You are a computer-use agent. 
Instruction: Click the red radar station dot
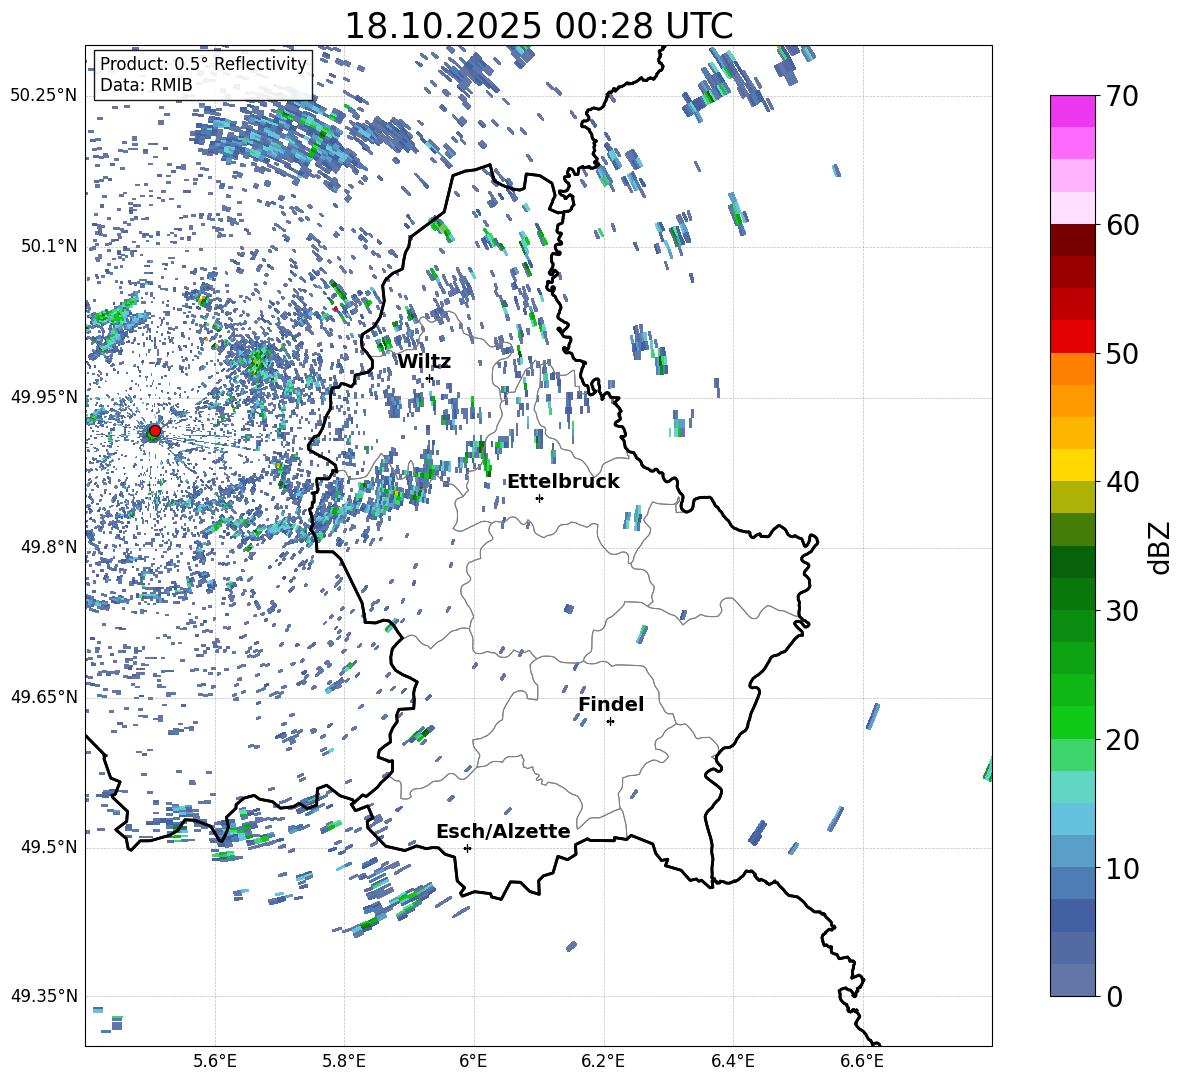click(x=155, y=431)
